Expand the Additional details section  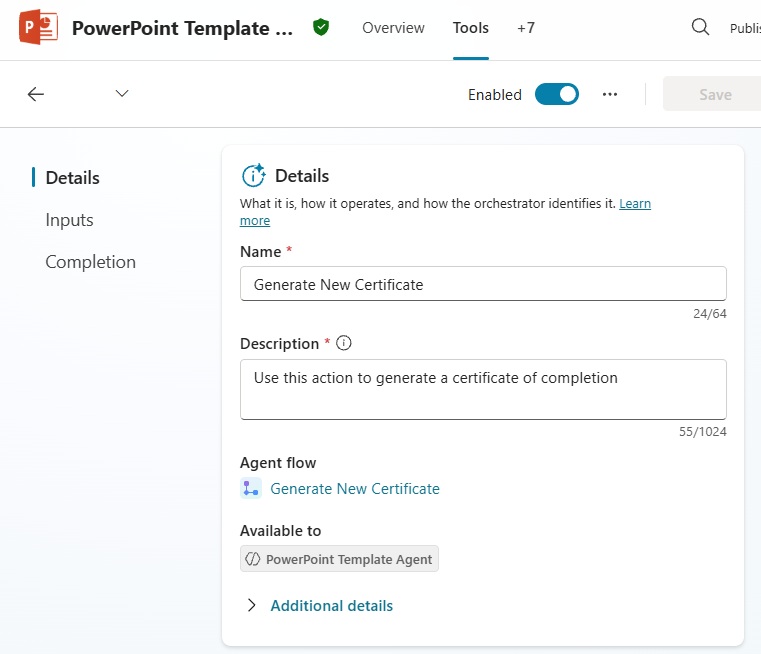(330, 605)
